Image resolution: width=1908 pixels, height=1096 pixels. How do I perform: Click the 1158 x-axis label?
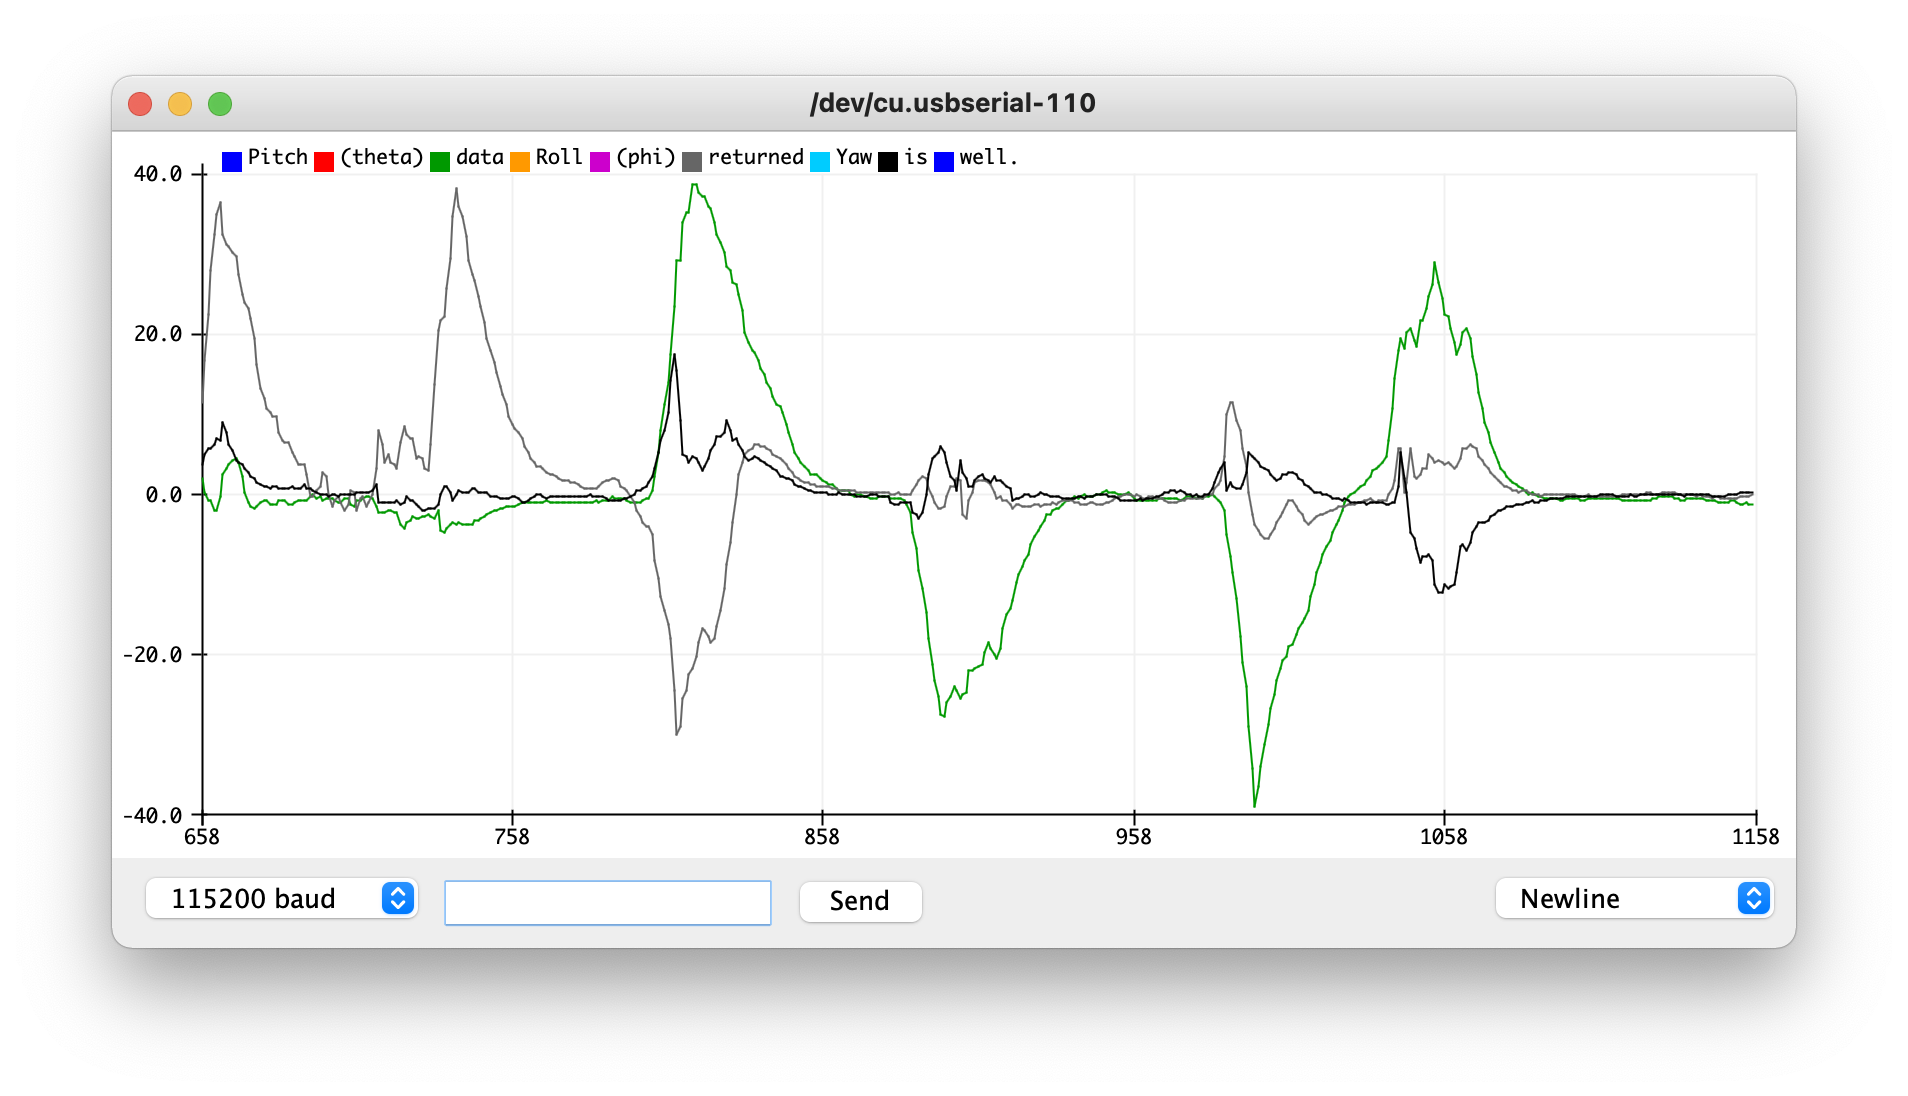(1756, 837)
